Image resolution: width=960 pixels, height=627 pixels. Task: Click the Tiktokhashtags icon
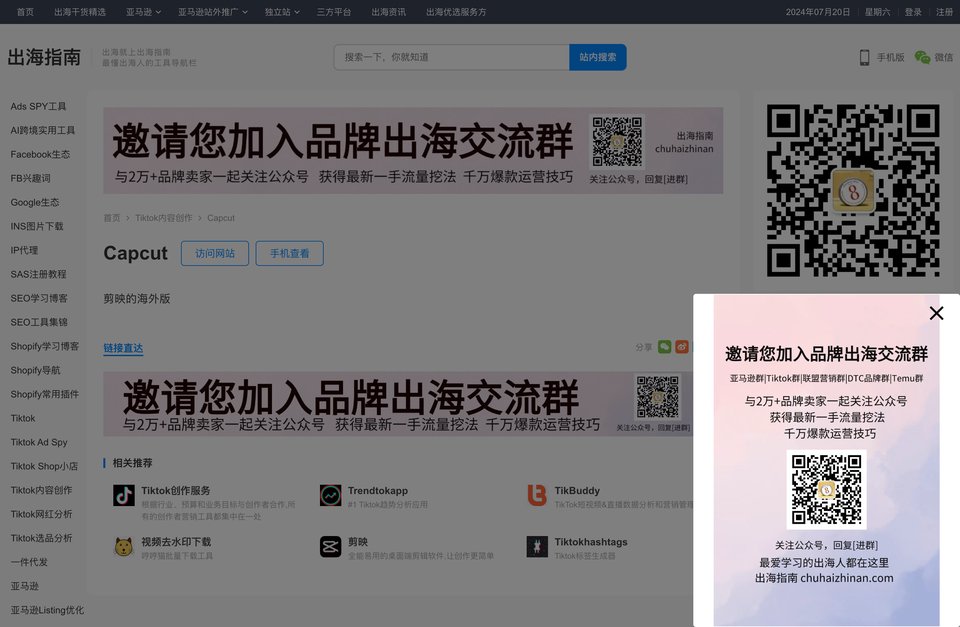pyautogui.click(x=537, y=546)
